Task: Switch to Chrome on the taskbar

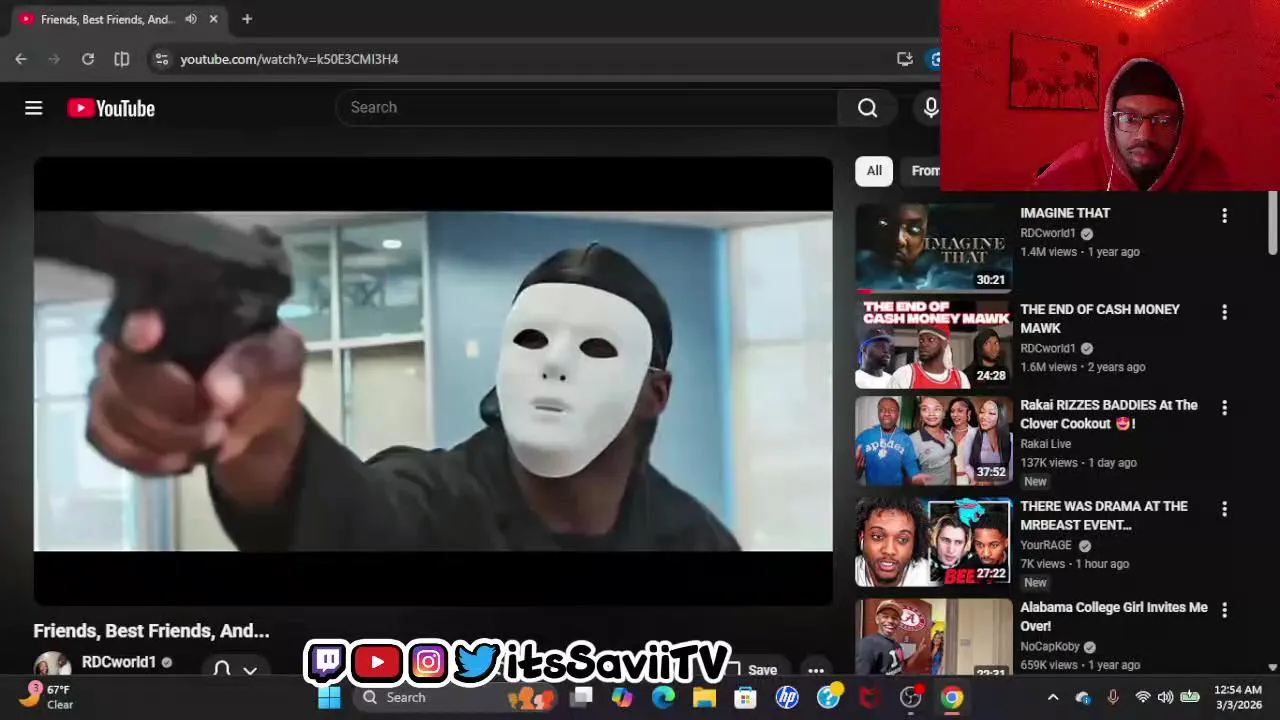Action: [x=952, y=697]
